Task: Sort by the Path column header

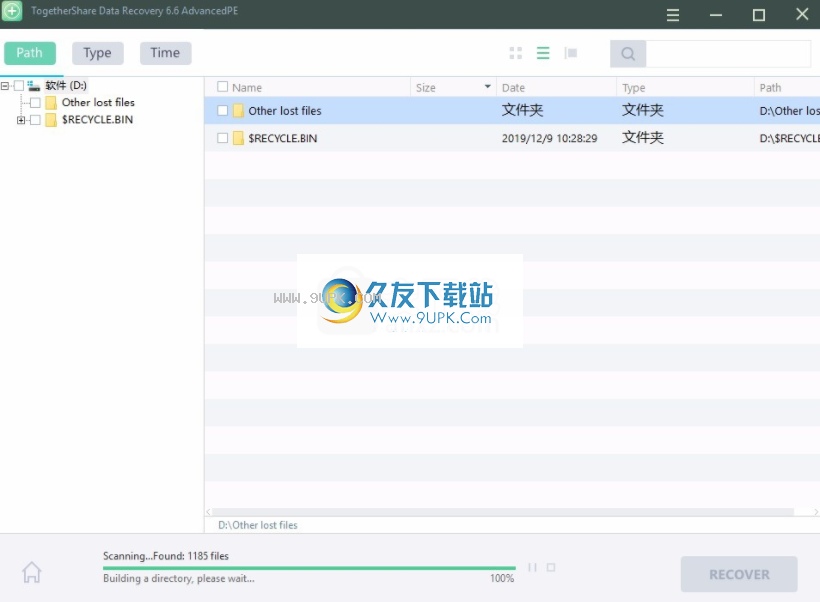Action: coord(770,88)
